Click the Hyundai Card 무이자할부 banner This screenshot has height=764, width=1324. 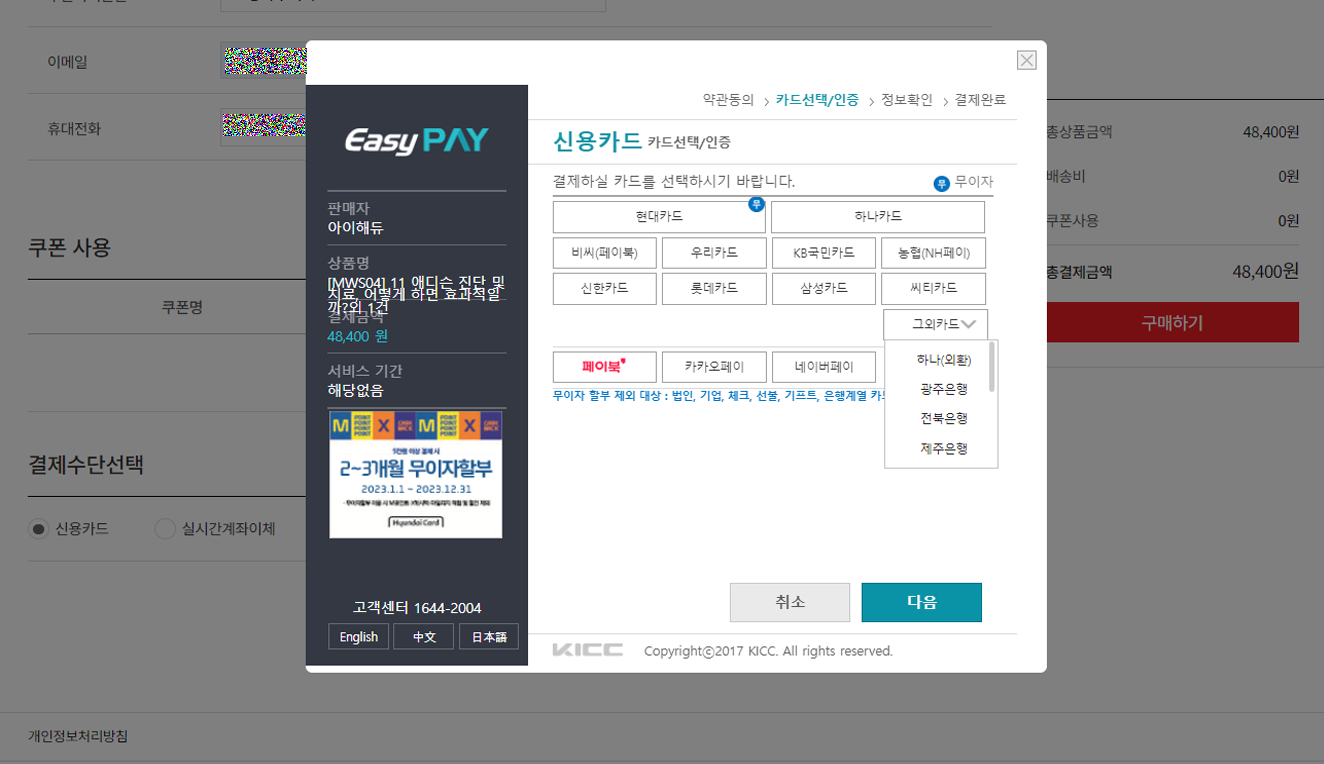pos(416,475)
